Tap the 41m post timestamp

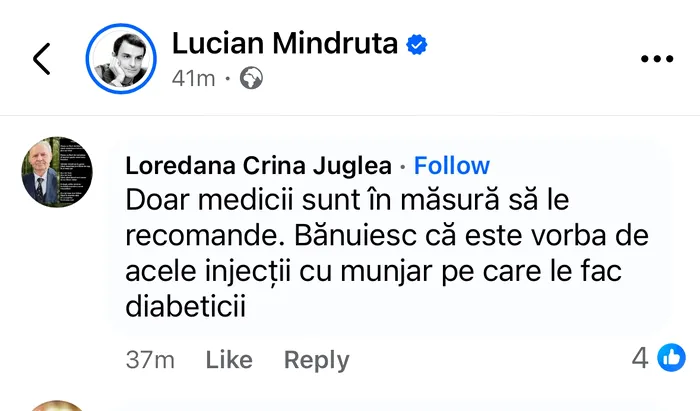point(194,78)
